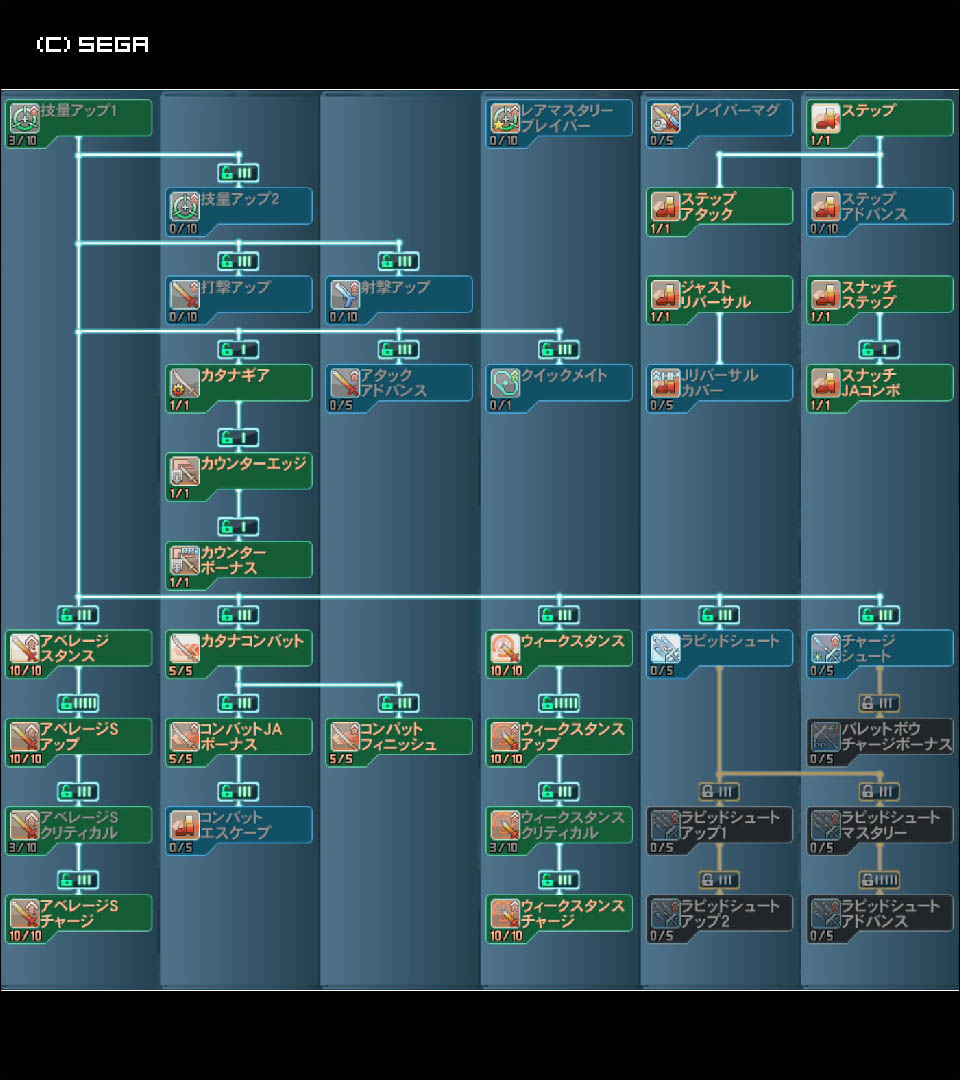The height and width of the screenshot is (1080, 960).
Task: Select the 技量アップ1 skill icon
Action: (x=24, y=118)
